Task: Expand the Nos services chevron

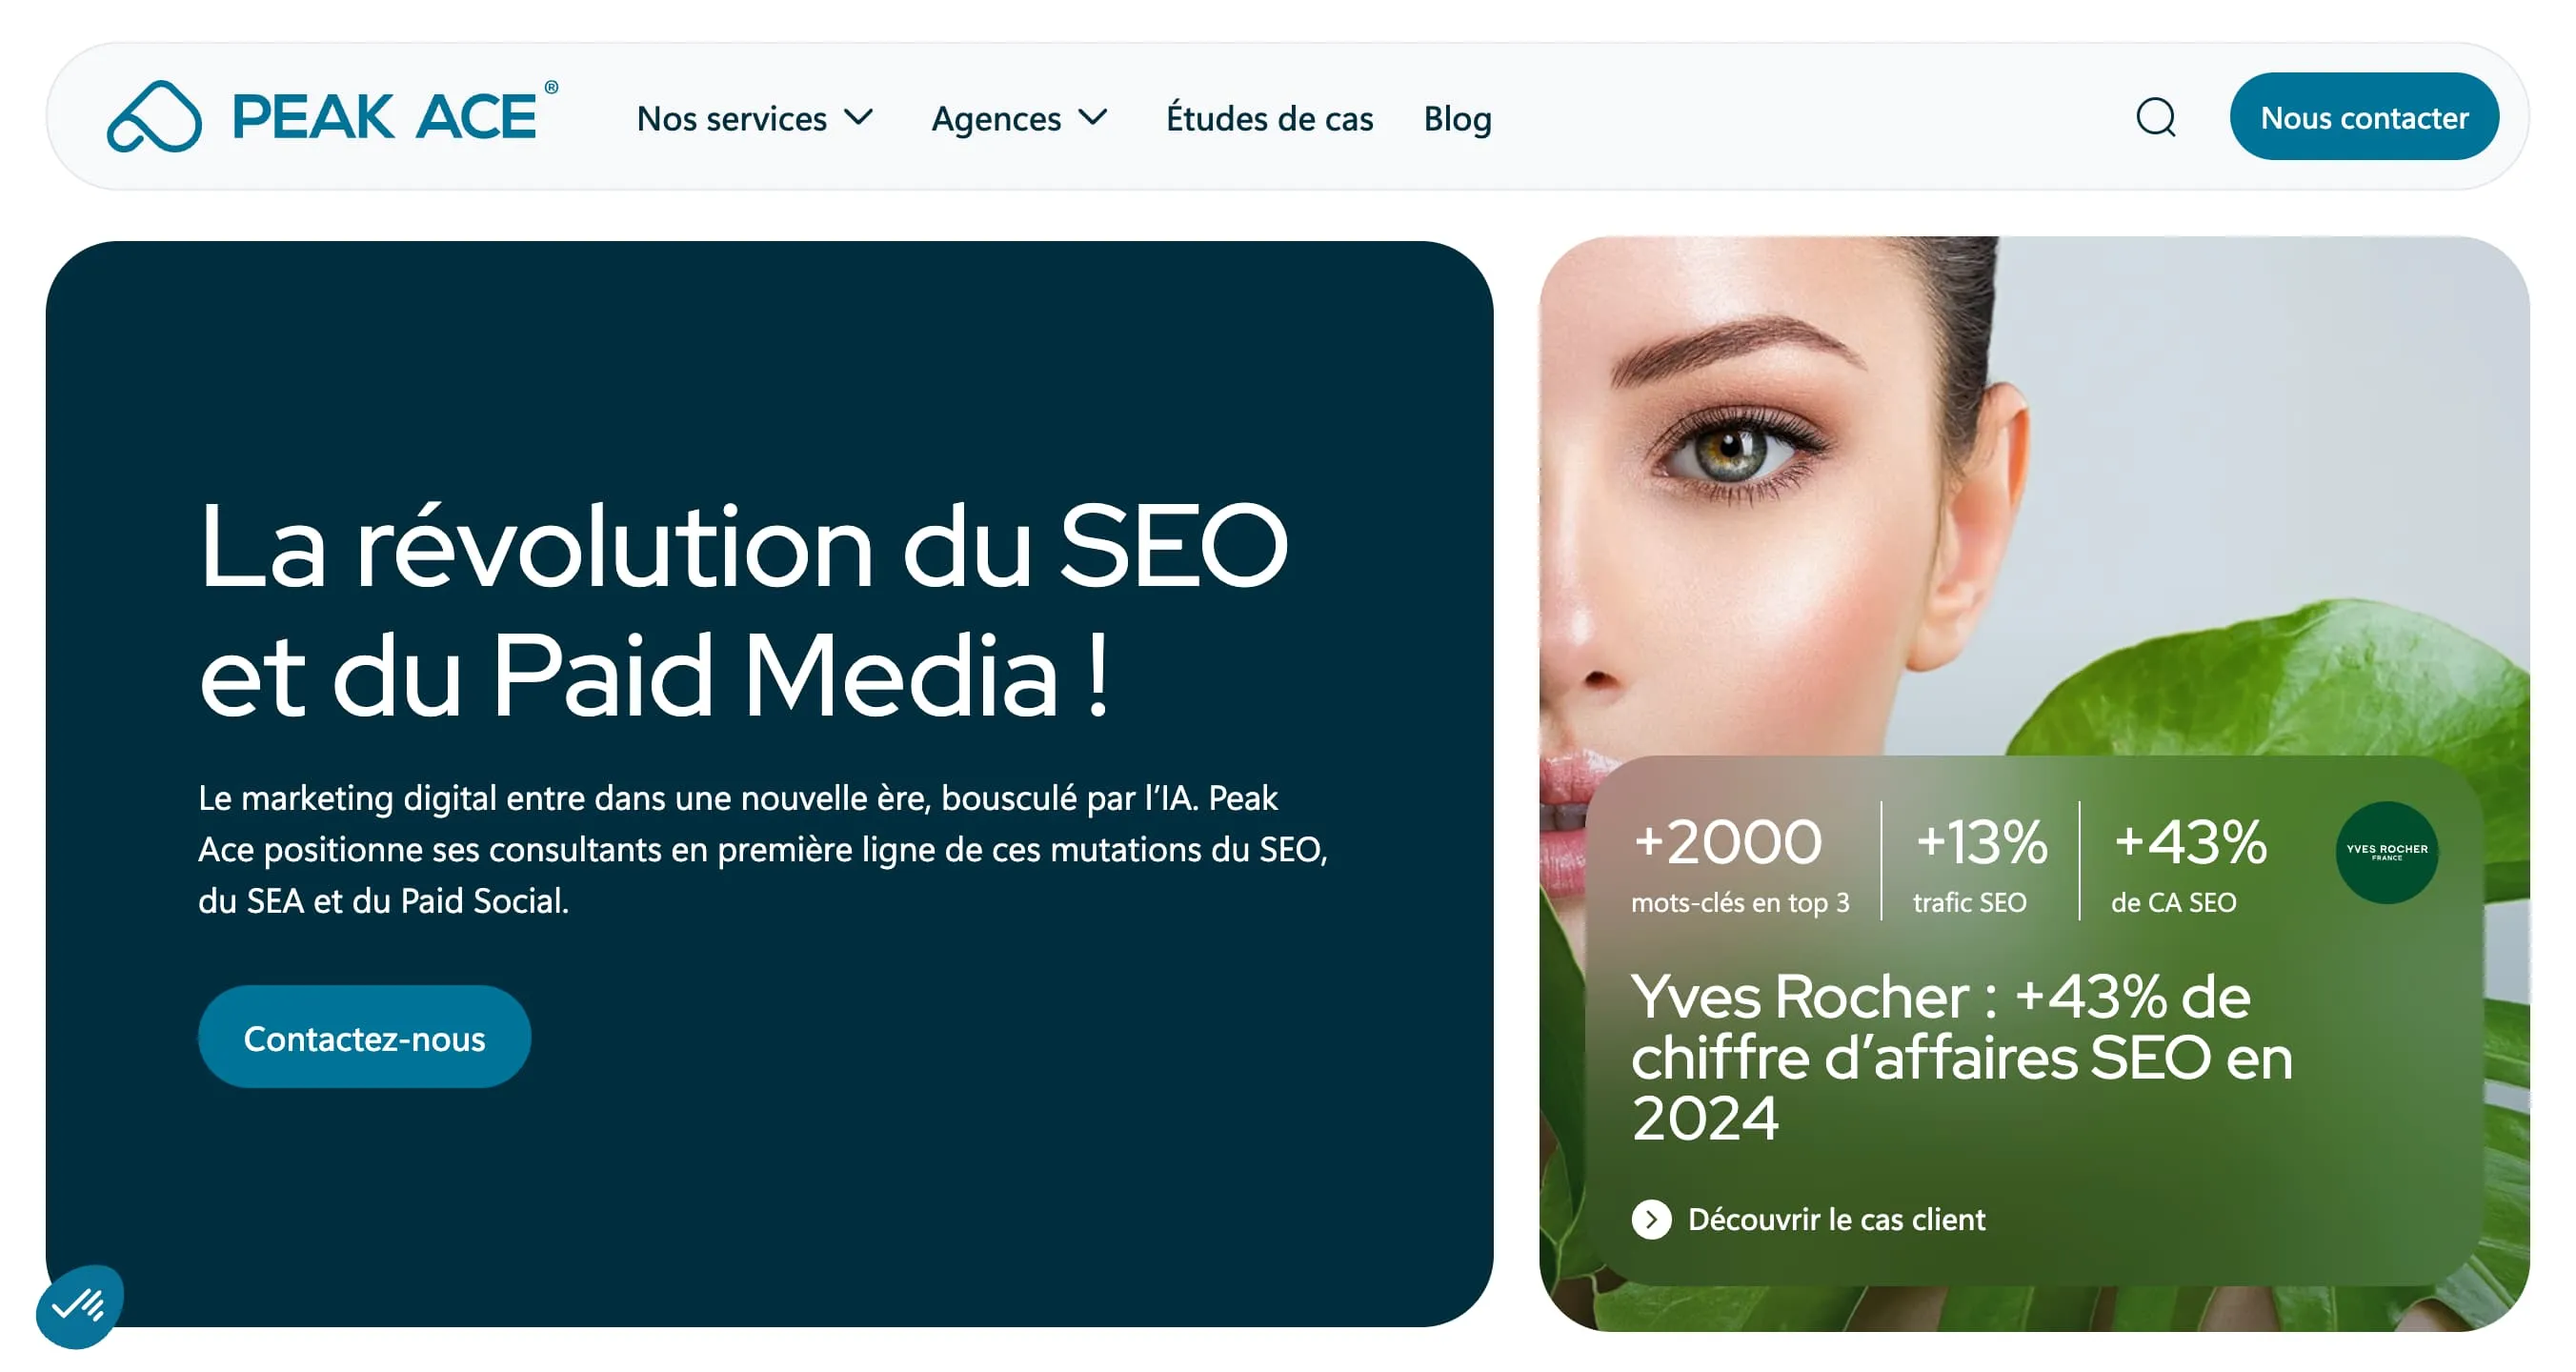Action: pyautogui.click(x=858, y=117)
